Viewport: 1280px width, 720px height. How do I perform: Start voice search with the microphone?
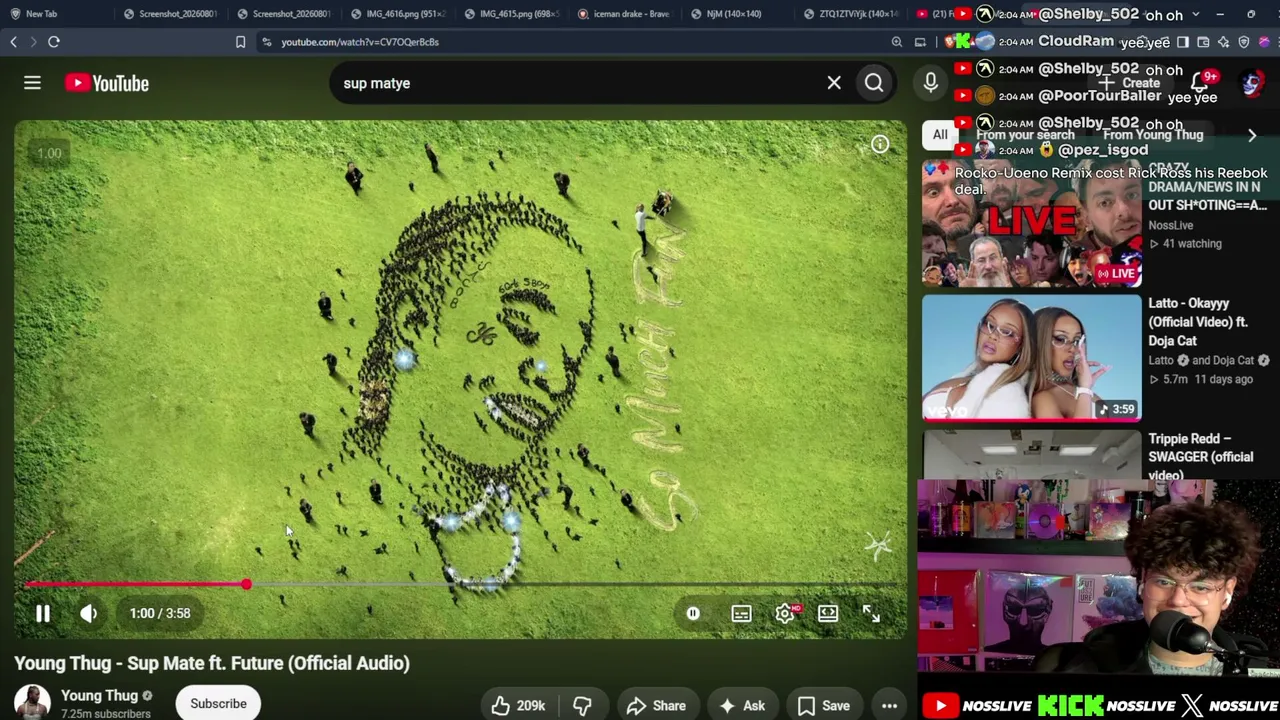[x=930, y=83]
